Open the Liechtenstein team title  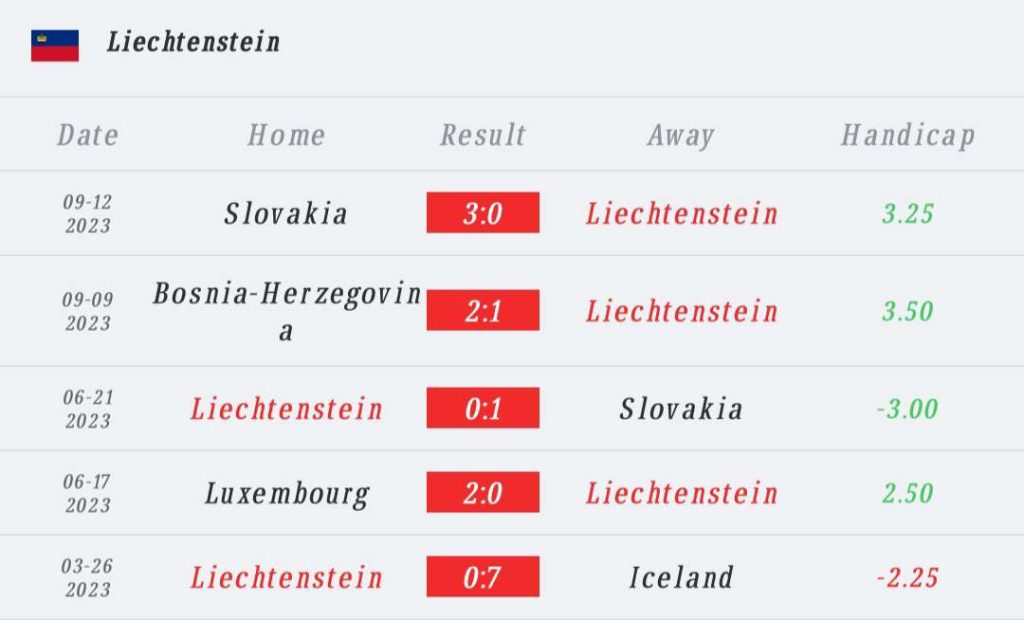[194, 42]
